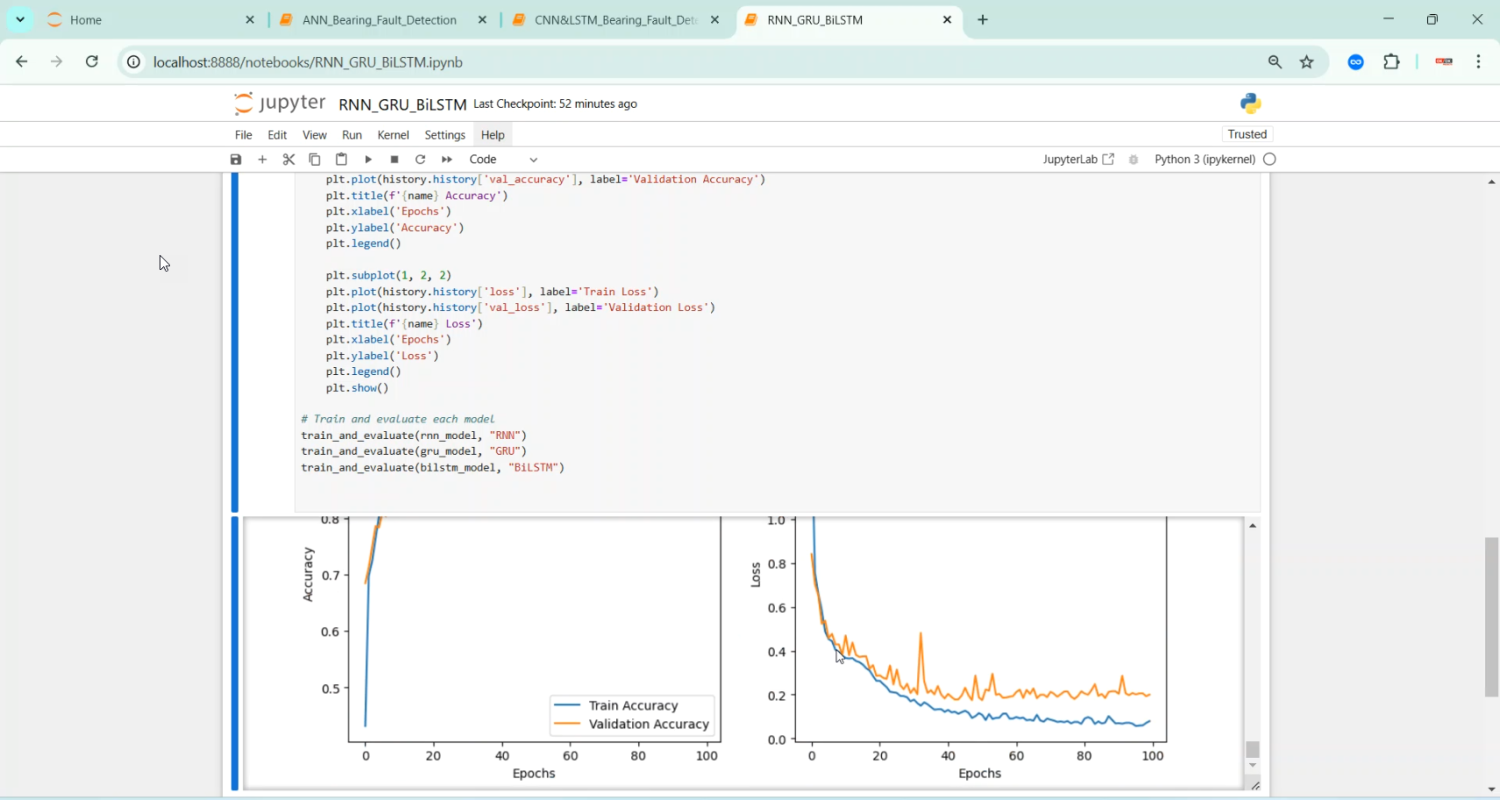Viewport: 1500px width, 800px height.
Task: Click the localhost address bar URL
Action: coord(308,62)
